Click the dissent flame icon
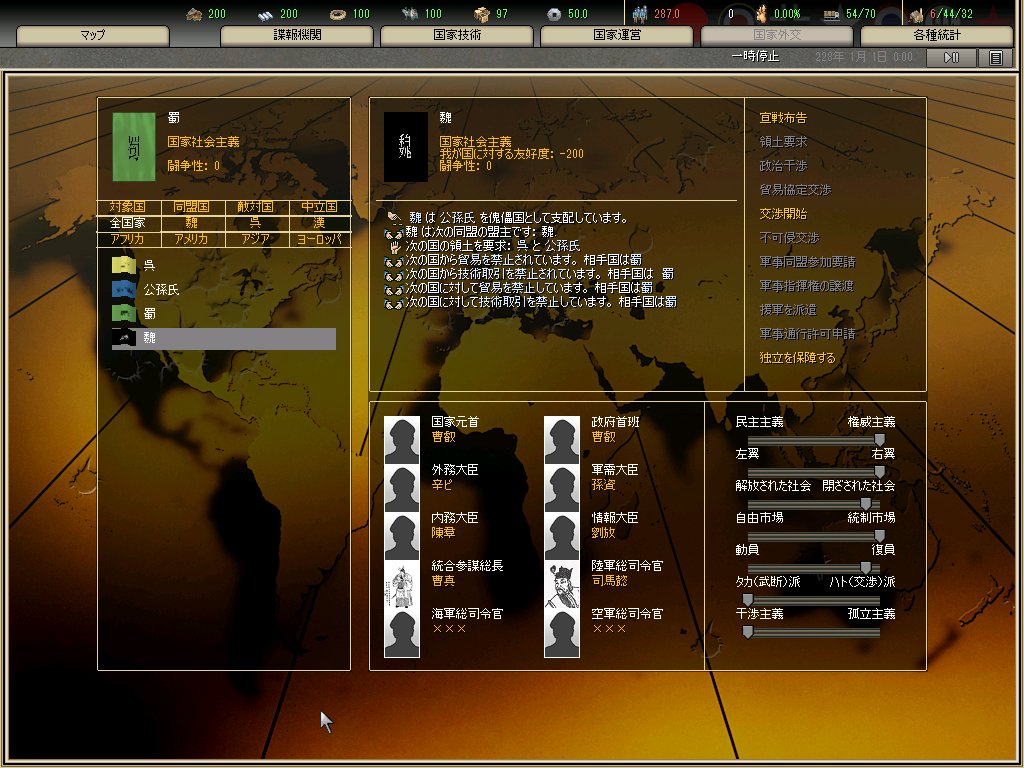Viewport: 1024px width, 768px height. pos(761,14)
